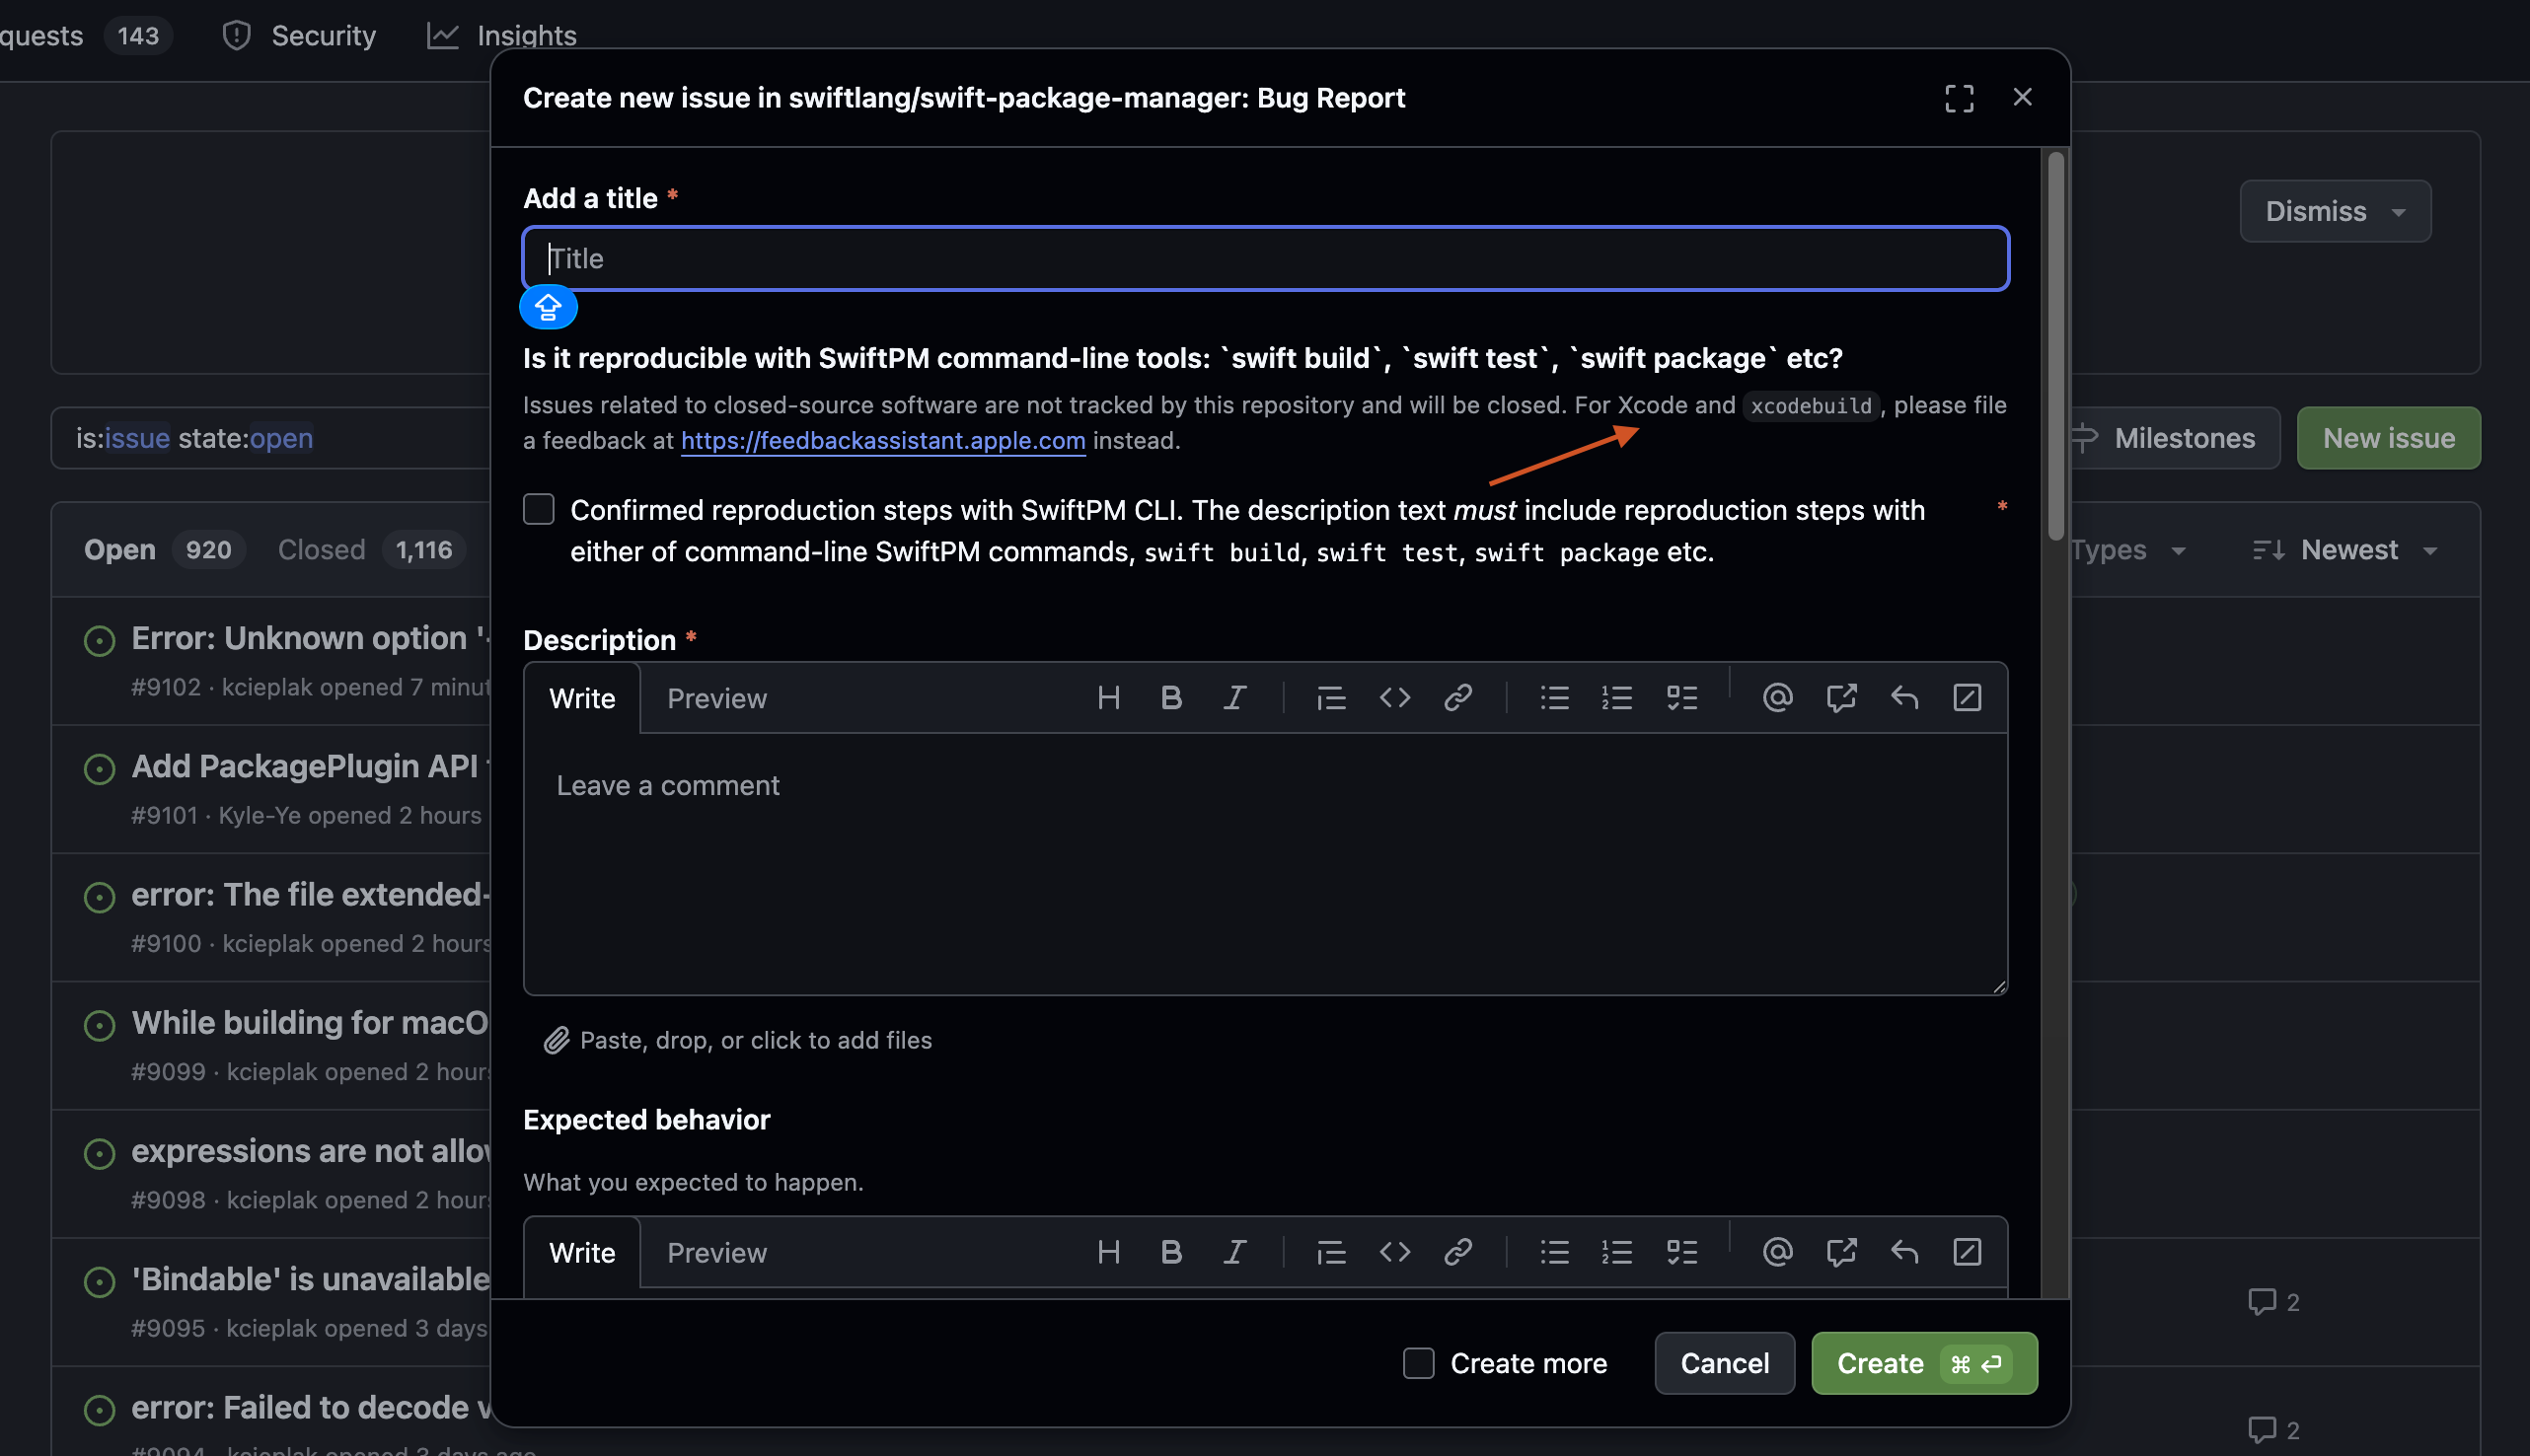Enable Create more checkbox
The width and height of the screenshot is (2530, 1456).
(1418, 1363)
